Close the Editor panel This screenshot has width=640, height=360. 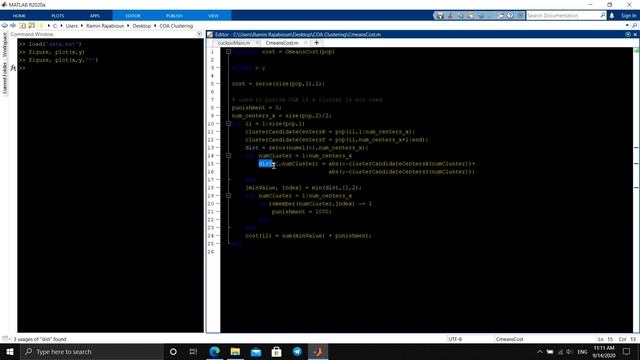click(635, 34)
